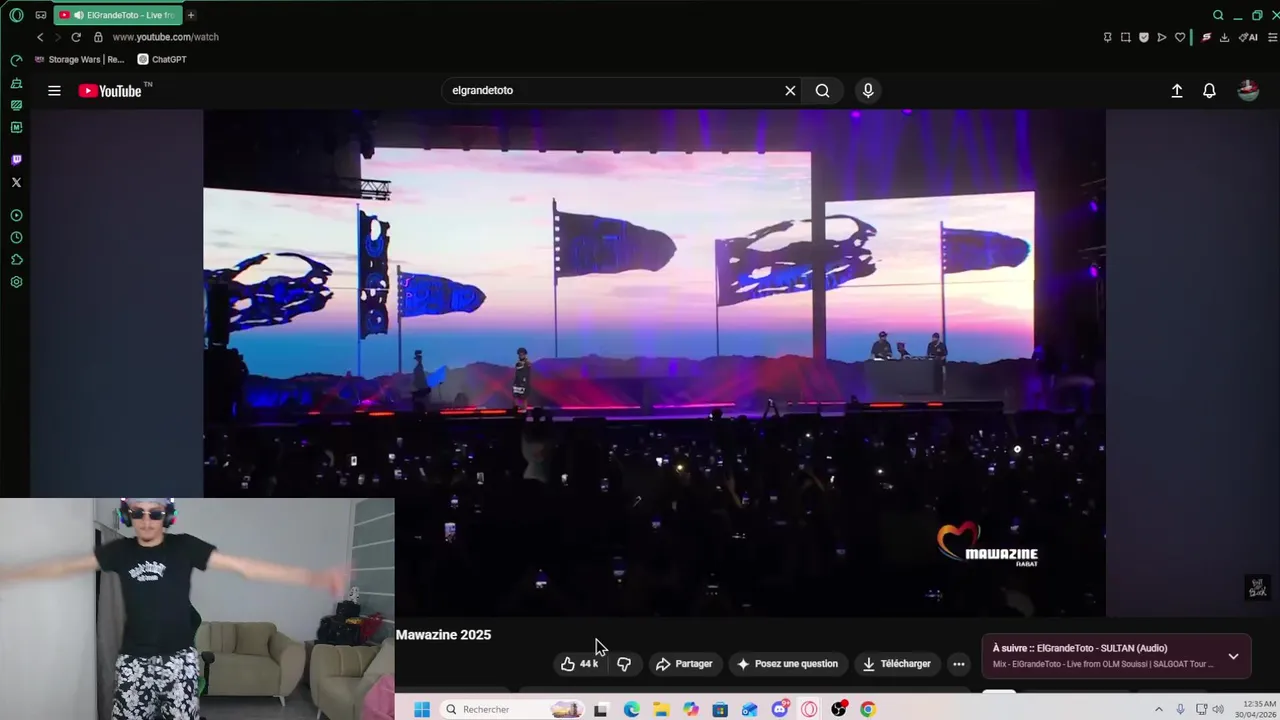The width and height of the screenshot is (1280, 720).
Task: Open the sidebar player play-circle icon
Action: click(16, 215)
